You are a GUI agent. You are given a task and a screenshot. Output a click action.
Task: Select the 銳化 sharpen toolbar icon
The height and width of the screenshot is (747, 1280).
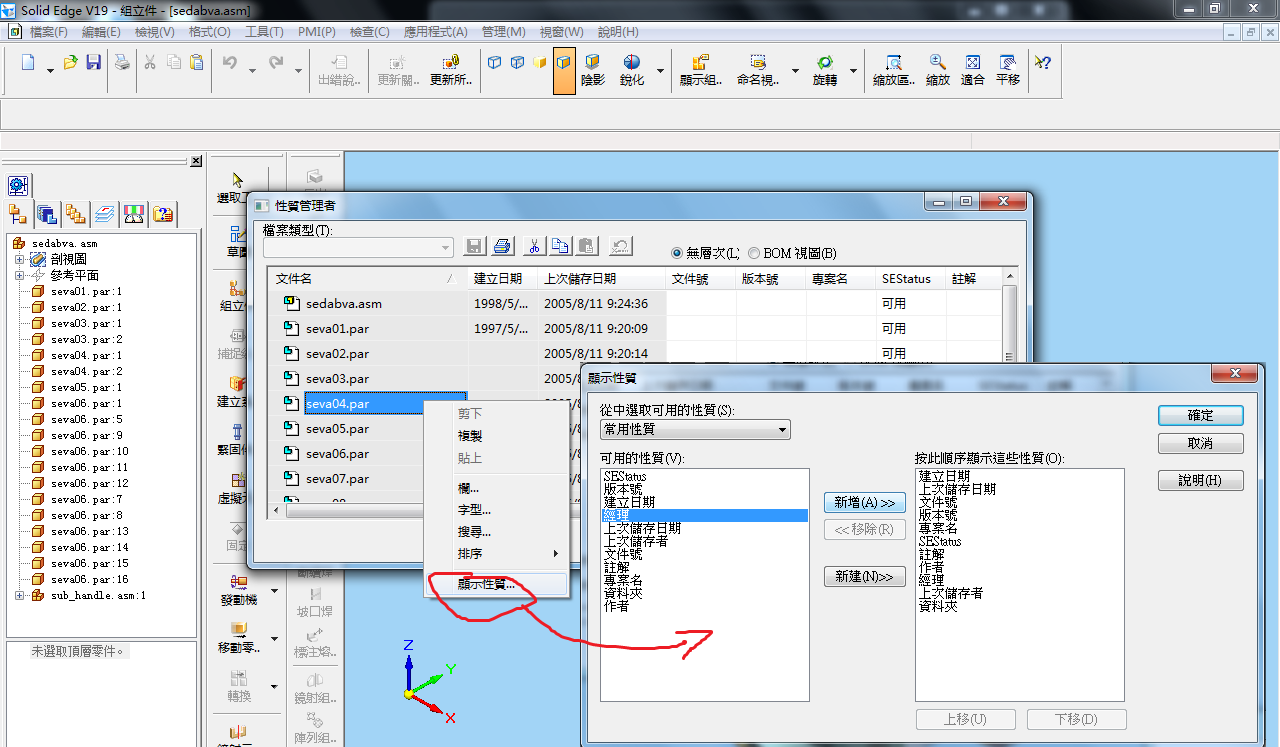click(x=632, y=70)
